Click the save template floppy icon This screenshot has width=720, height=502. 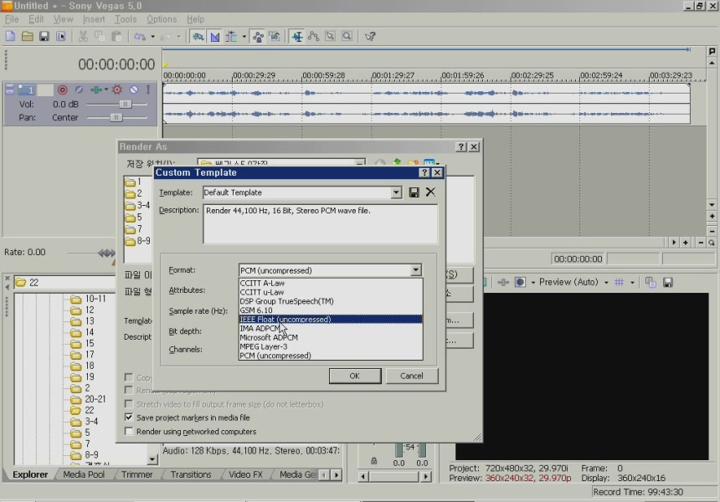click(x=414, y=192)
